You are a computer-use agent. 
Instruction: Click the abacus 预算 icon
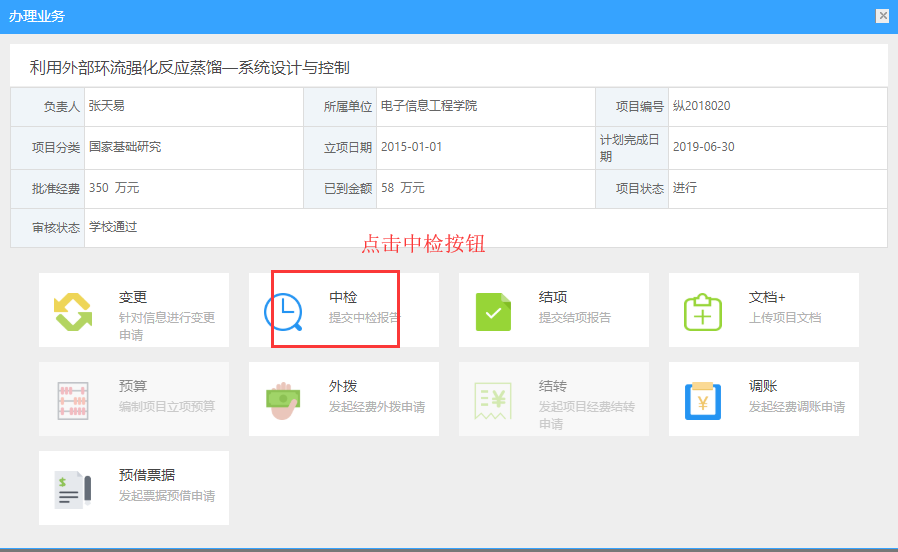tap(72, 400)
